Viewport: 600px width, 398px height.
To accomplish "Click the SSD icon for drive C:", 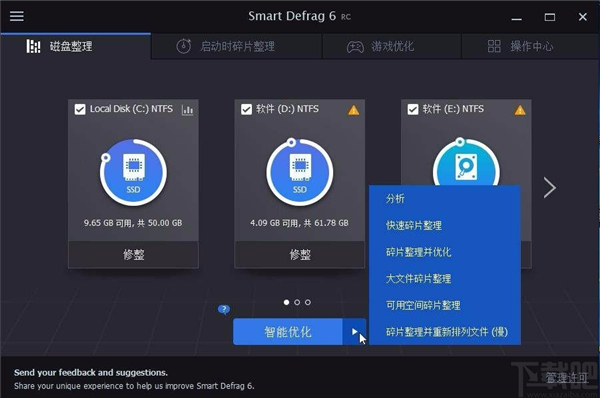I will (x=133, y=172).
